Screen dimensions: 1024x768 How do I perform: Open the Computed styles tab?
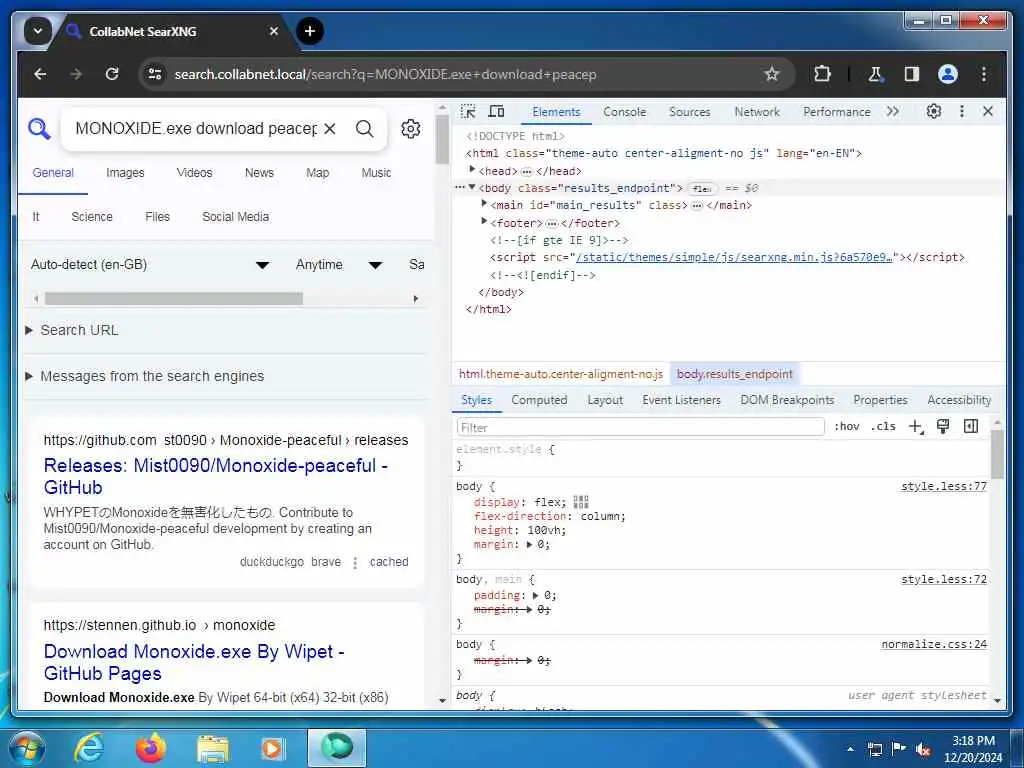pos(539,400)
